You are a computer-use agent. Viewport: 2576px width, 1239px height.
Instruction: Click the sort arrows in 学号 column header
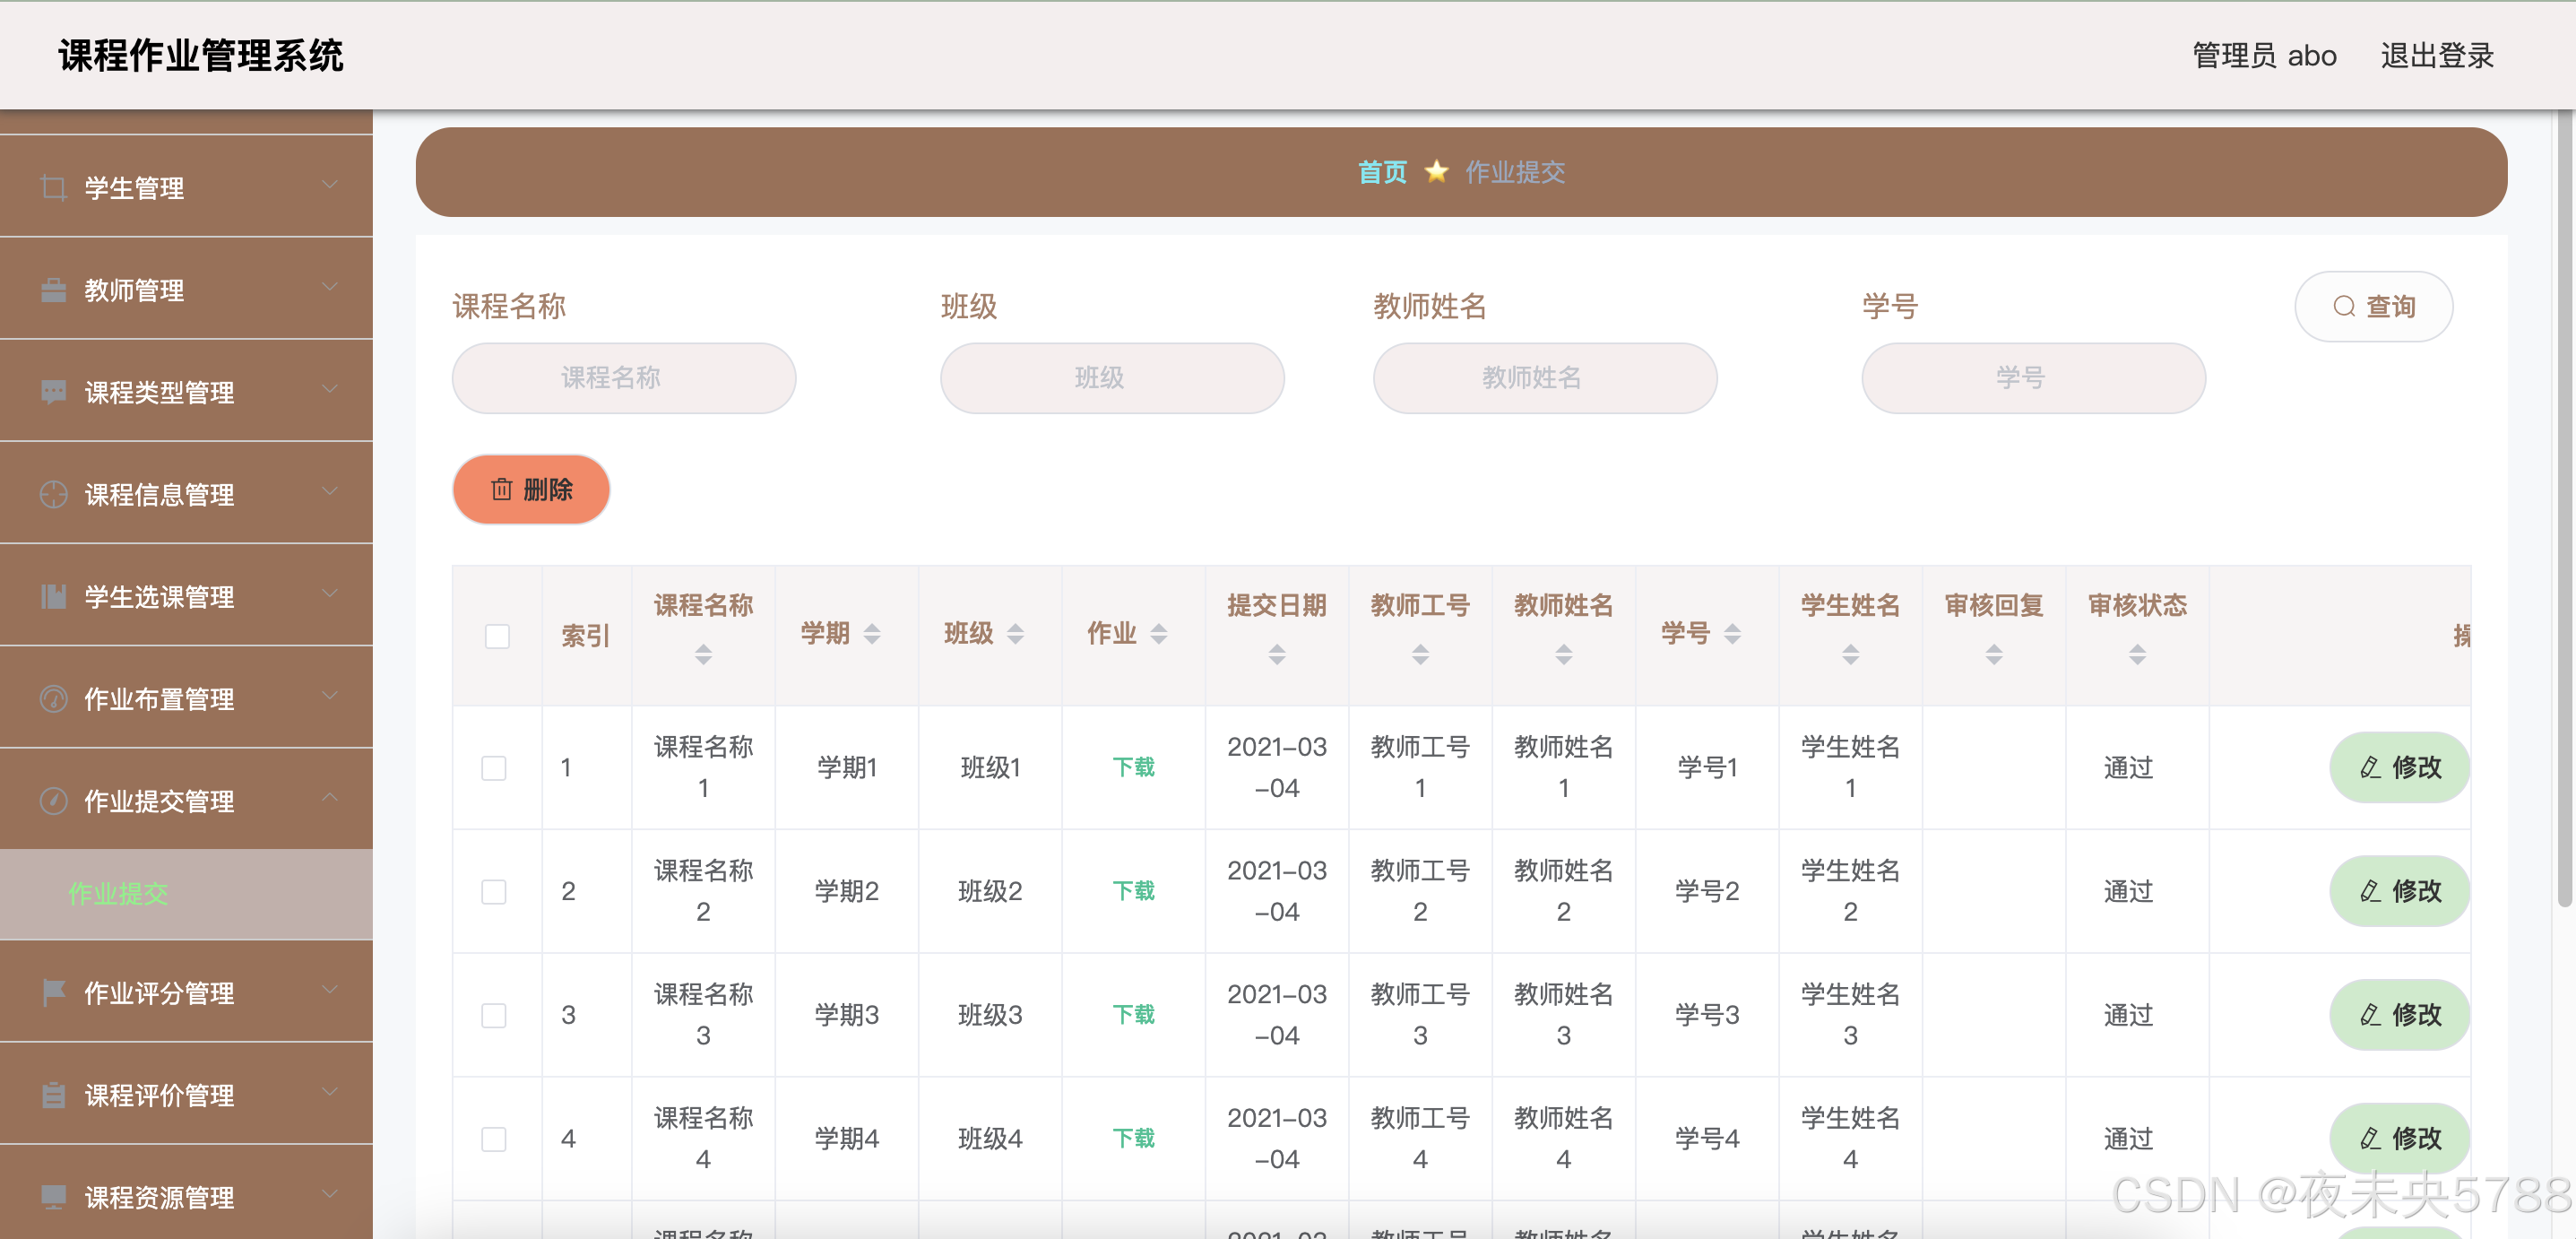[x=1733, y=634]
